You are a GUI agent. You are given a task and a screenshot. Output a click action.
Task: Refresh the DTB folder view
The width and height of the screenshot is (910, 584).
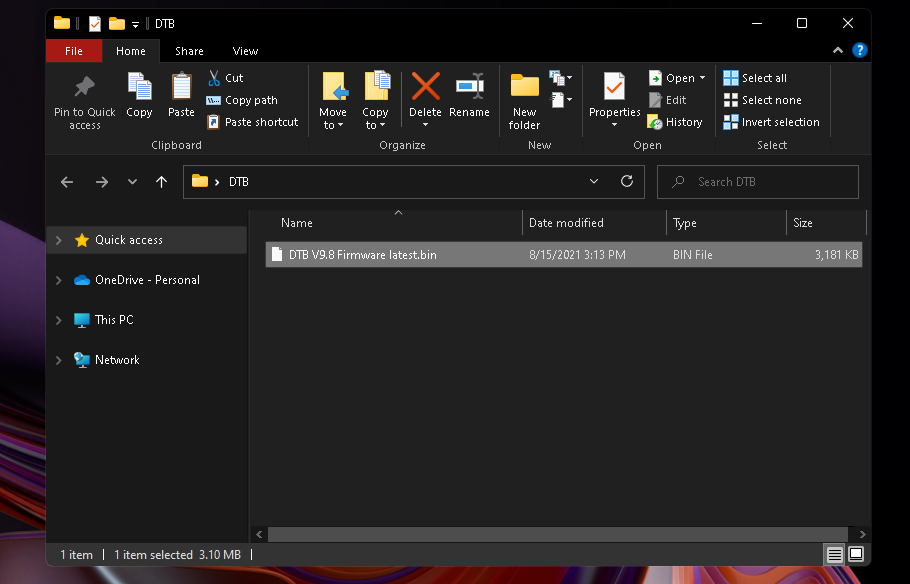click(627, 181)
